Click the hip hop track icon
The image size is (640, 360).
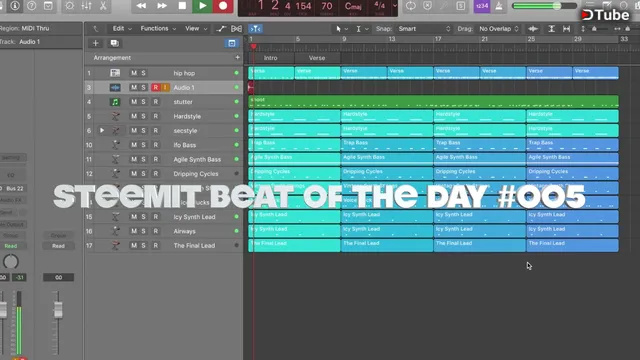pos(115,73)
